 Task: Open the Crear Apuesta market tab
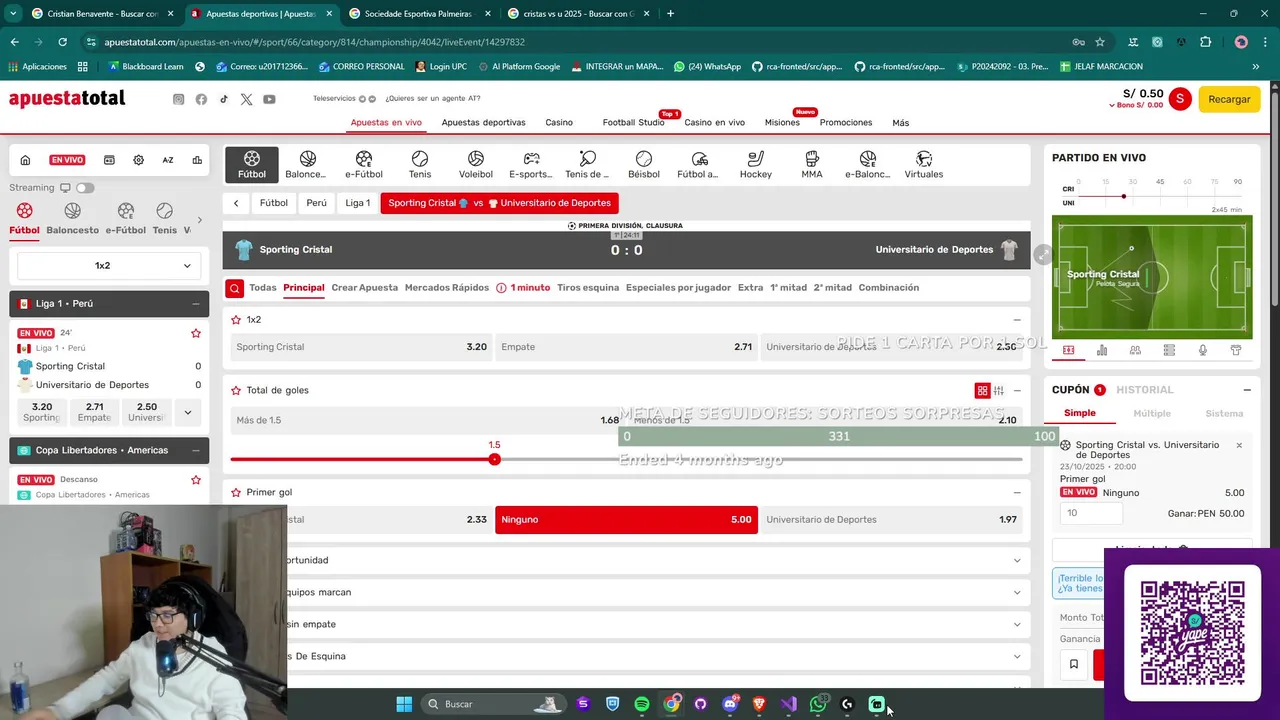[x=364, y=288]
